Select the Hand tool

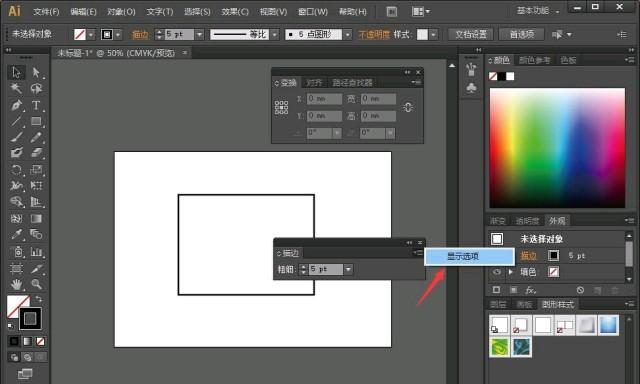tap(16, 284)
